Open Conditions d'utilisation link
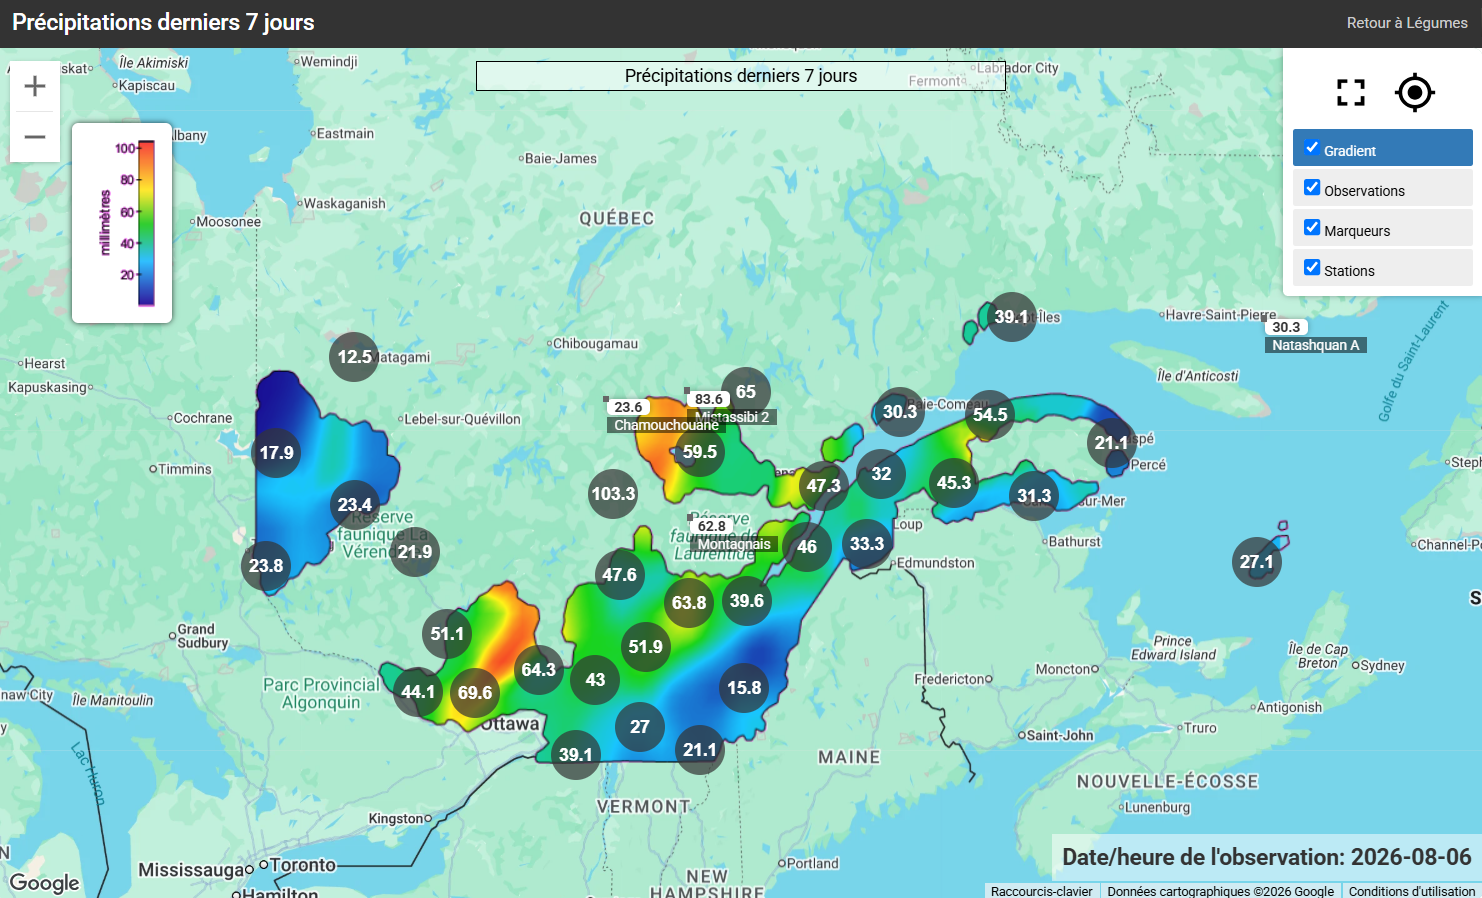The height and width of the screenshot is (898, 1482). click(x=1412, y=891)
